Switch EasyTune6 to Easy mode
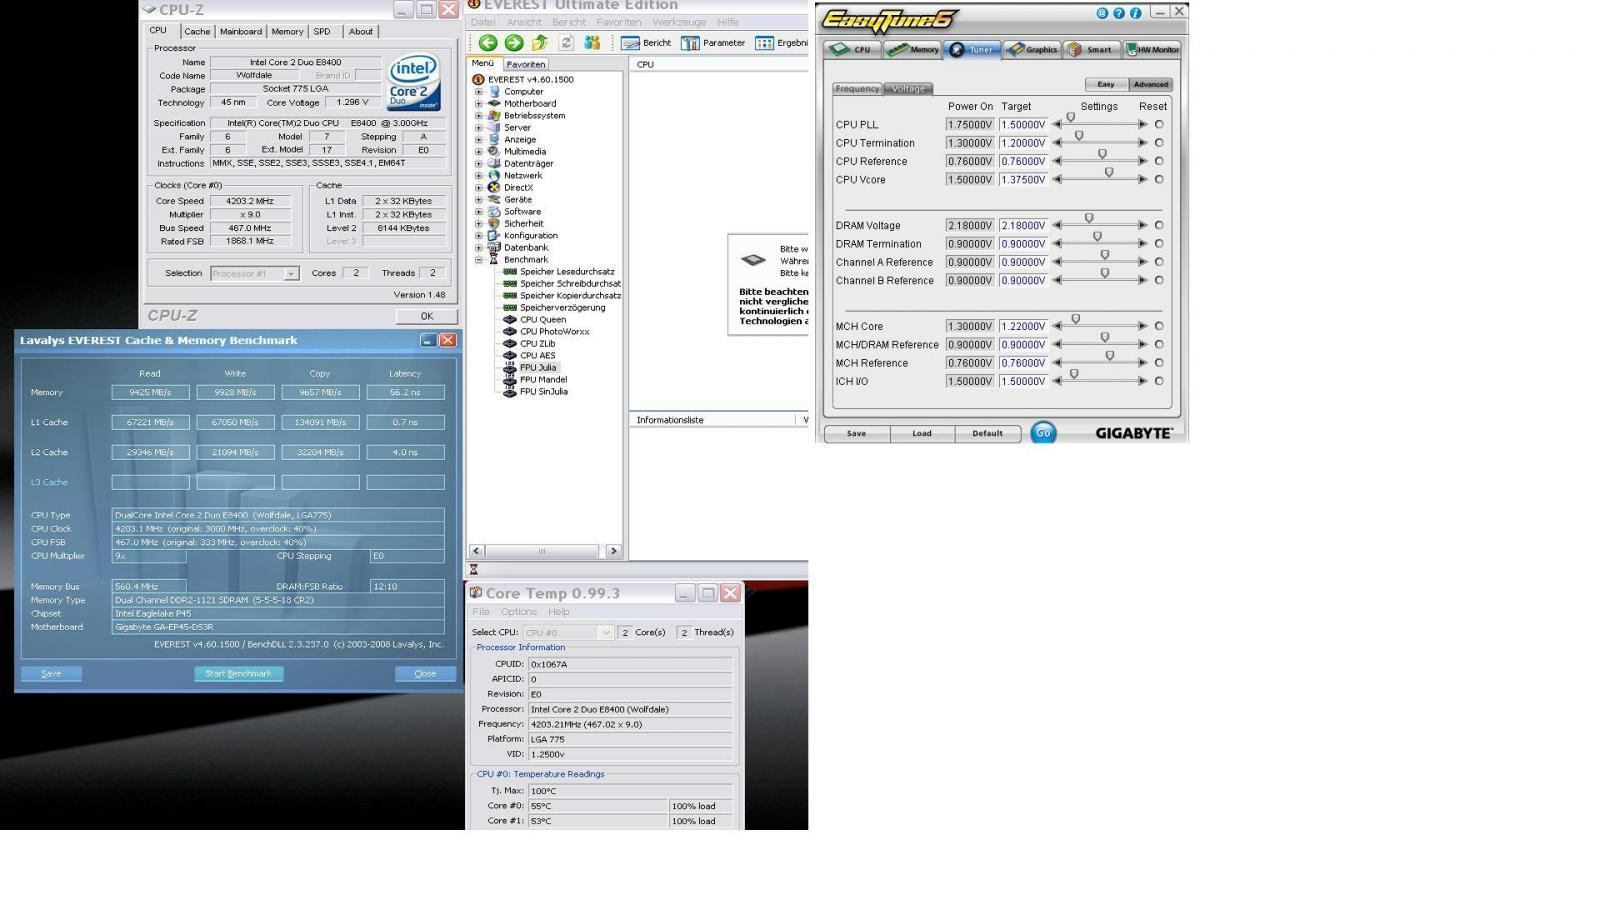 tap(1106, 85)
